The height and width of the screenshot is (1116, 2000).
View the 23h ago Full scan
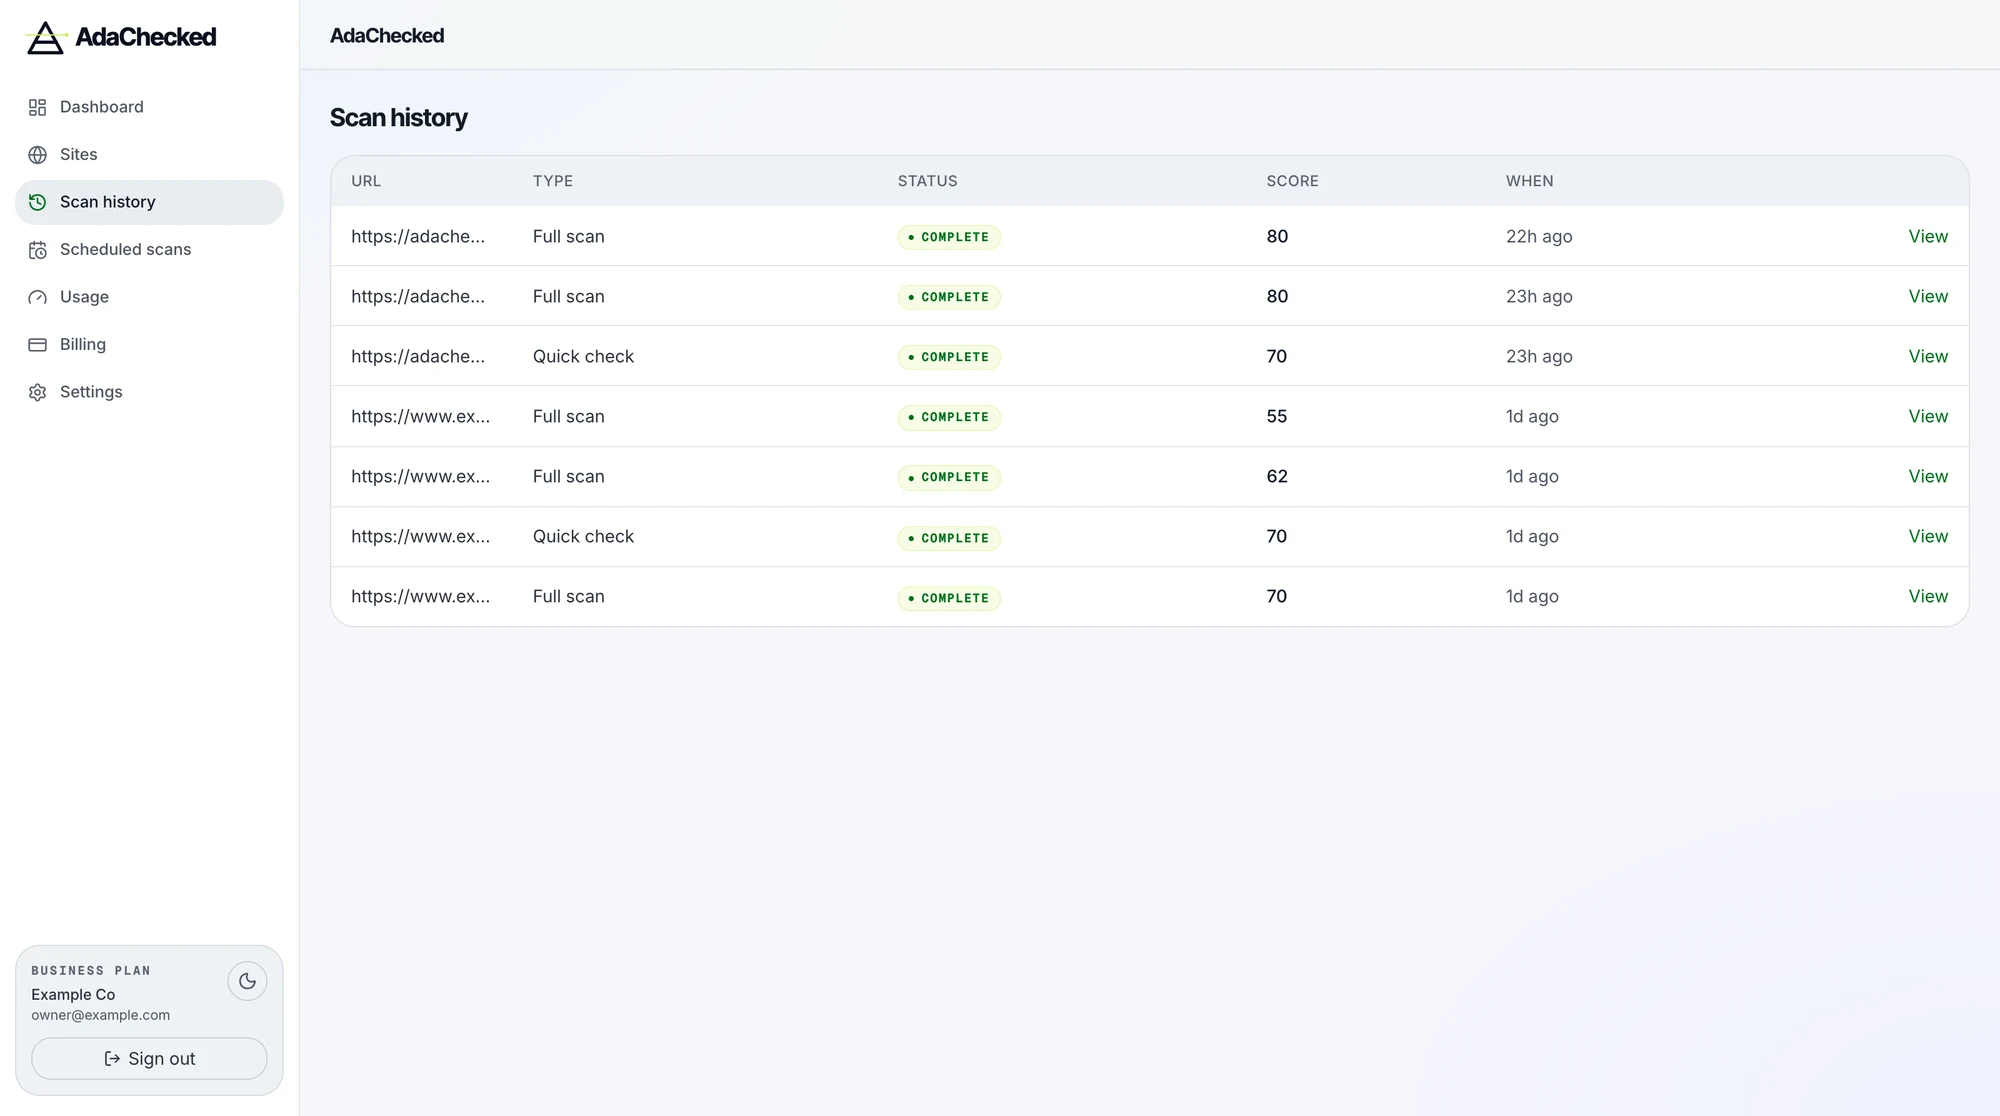[1928, 296]
